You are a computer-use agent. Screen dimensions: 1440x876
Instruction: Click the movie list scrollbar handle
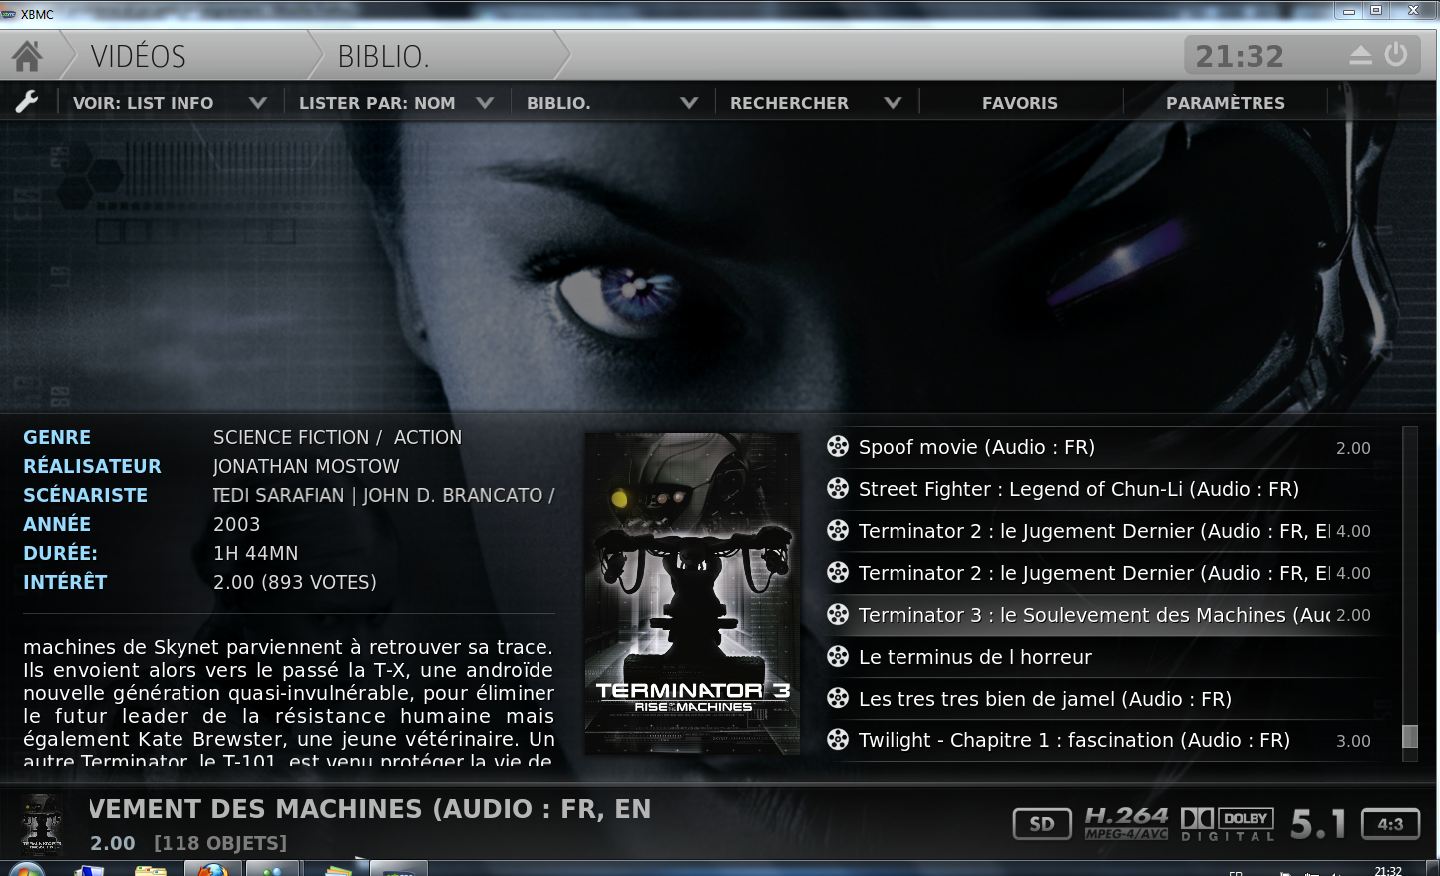click(x=1410, y=736)
